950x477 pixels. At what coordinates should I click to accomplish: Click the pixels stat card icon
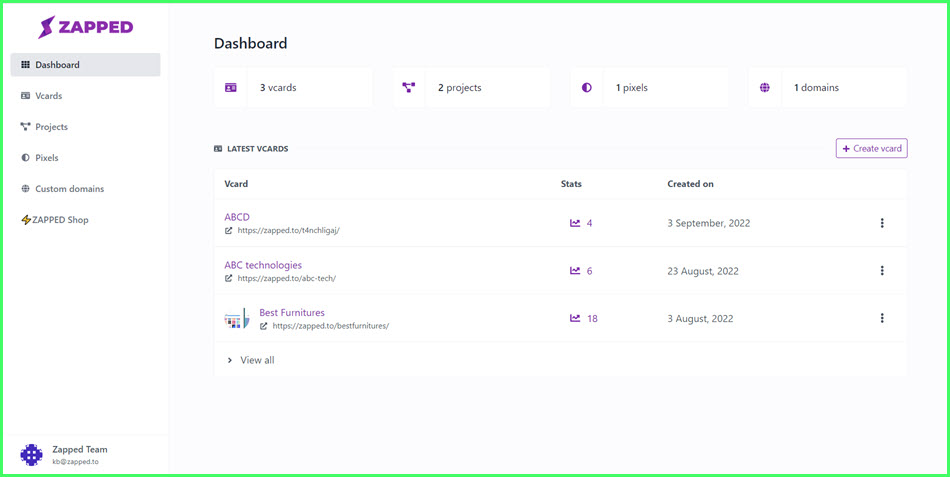586,88
